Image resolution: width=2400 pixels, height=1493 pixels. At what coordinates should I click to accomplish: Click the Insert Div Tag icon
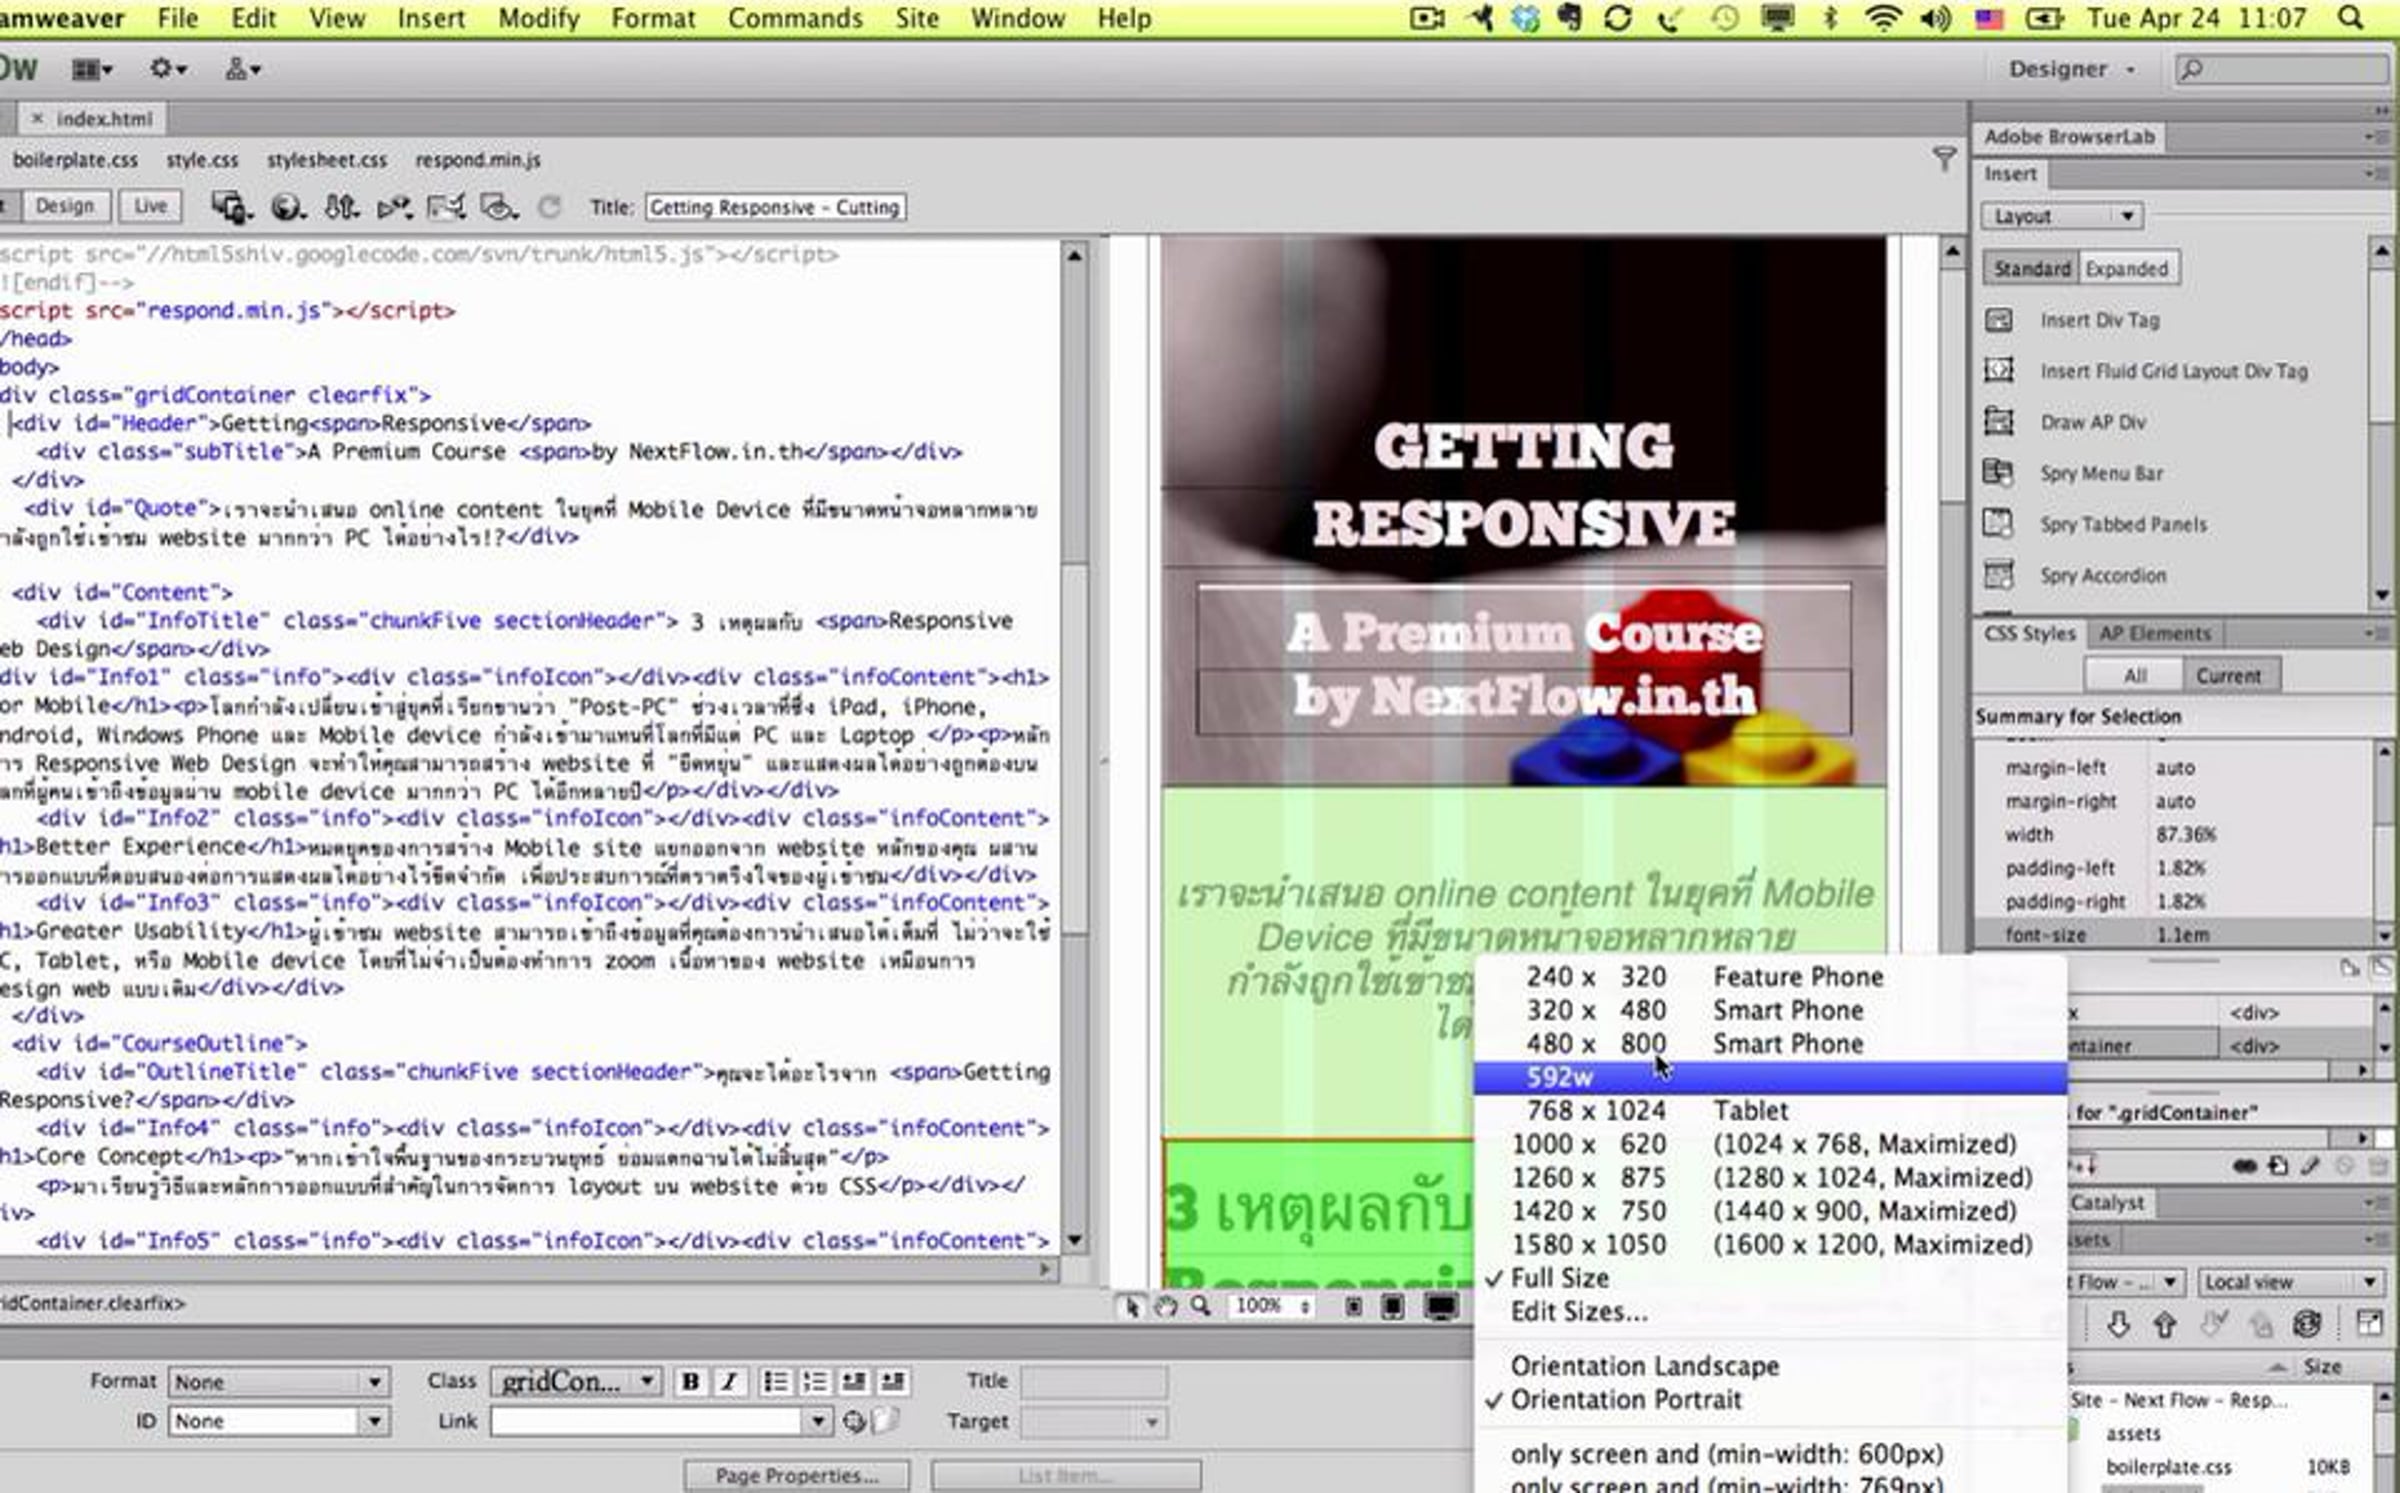click(1998, 320)
